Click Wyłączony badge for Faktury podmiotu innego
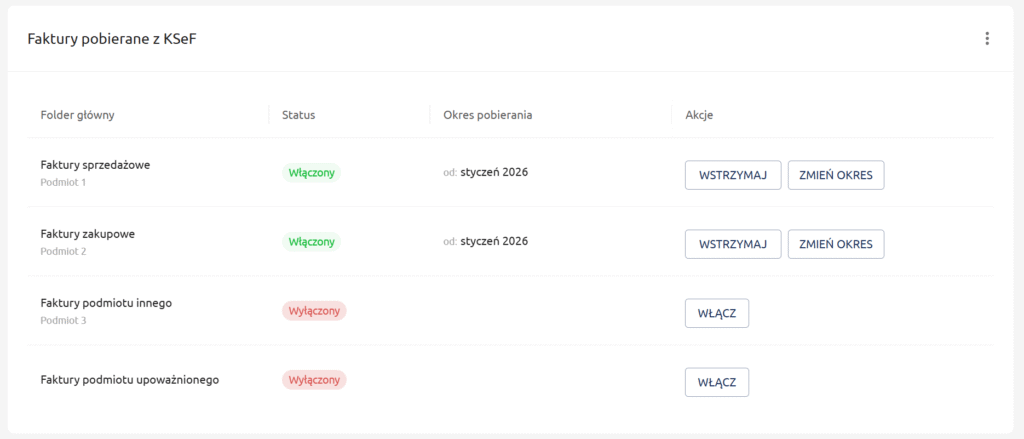Image resolution: width=1024 pixels, height=439 pixels. 314,311
